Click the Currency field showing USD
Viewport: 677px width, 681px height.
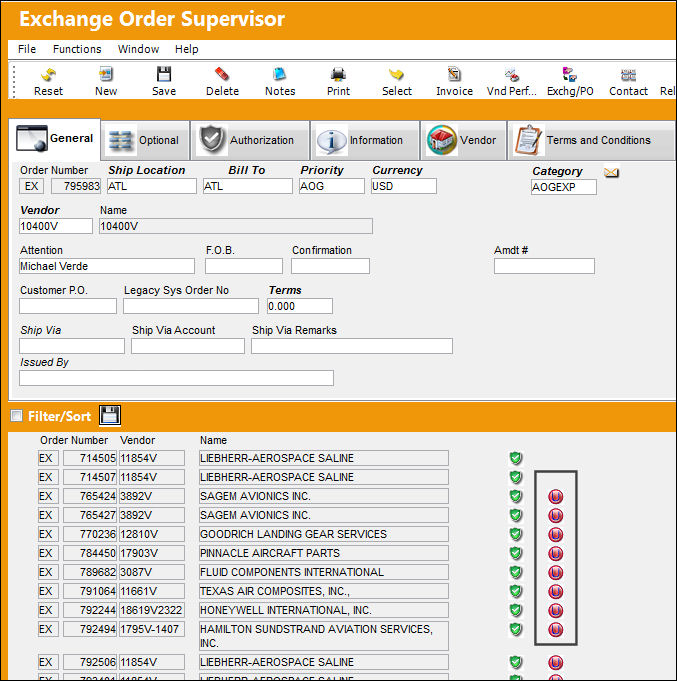click(403, 186)
